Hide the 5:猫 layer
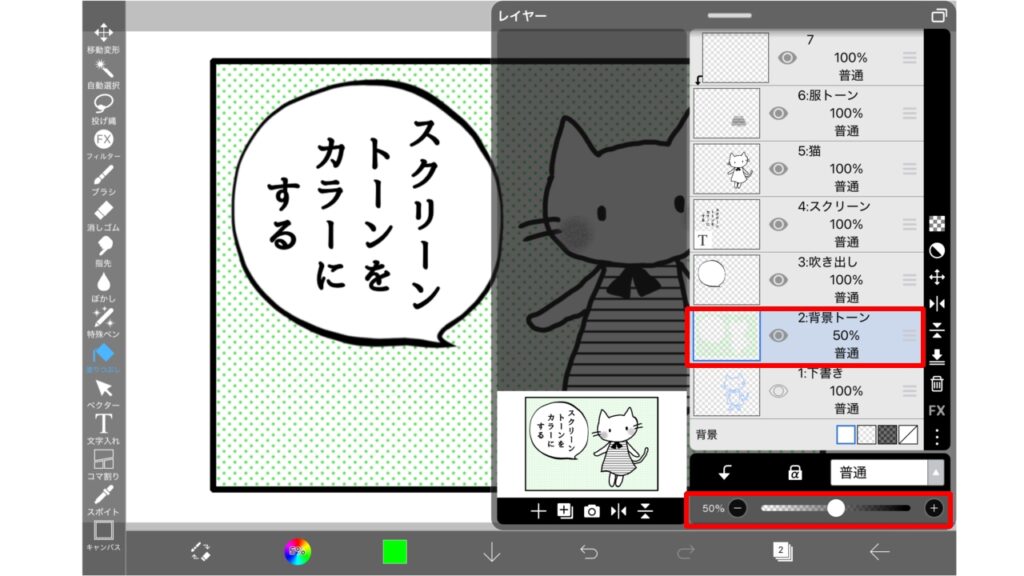This screenshot has width=1024, height=576. tap(779, 169)
